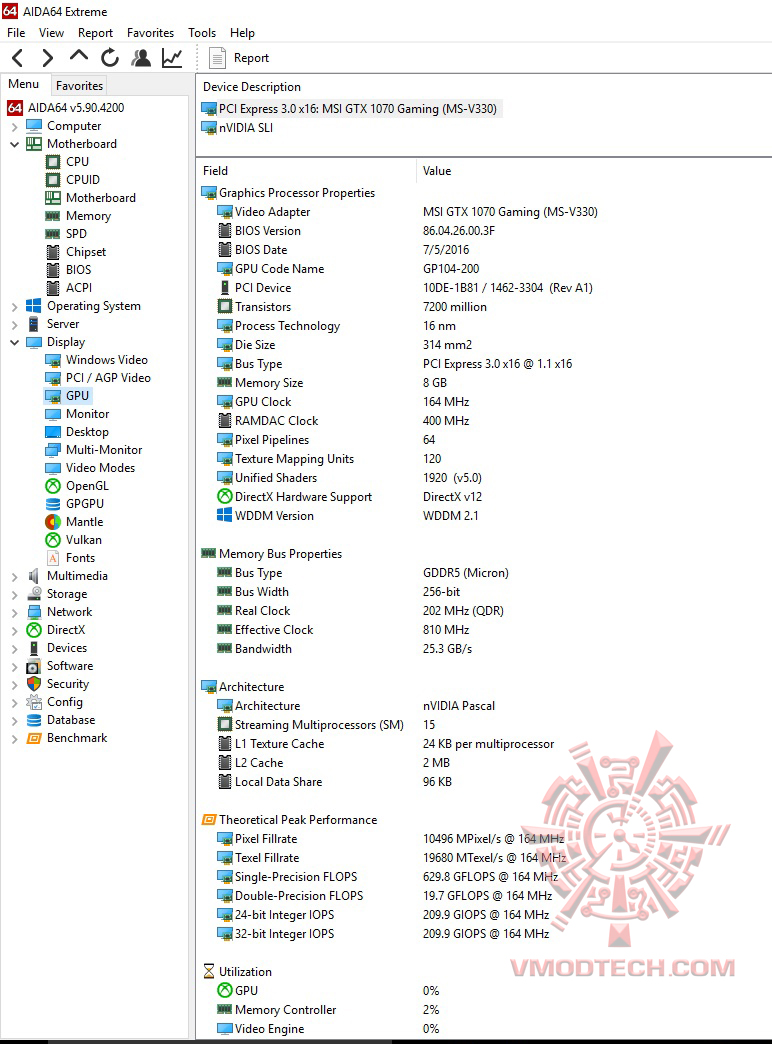Open the View menu
772x1044 pixels.
point(51,33)
